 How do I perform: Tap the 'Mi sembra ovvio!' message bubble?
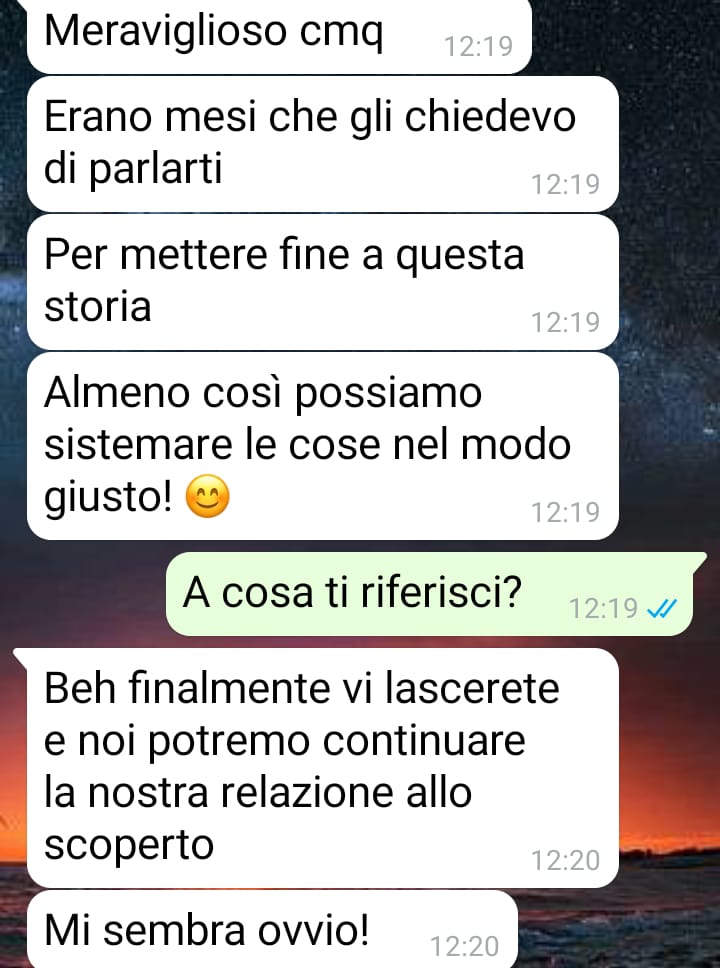click(272, 929)
